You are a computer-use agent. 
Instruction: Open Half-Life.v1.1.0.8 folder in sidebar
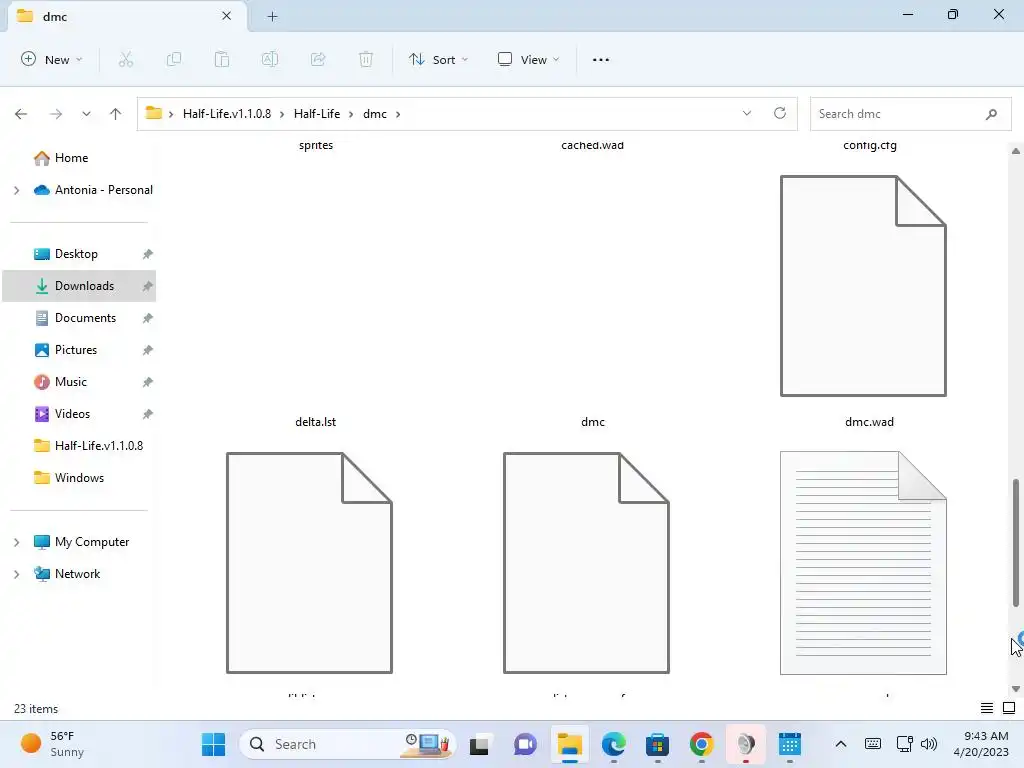point(99,446)
